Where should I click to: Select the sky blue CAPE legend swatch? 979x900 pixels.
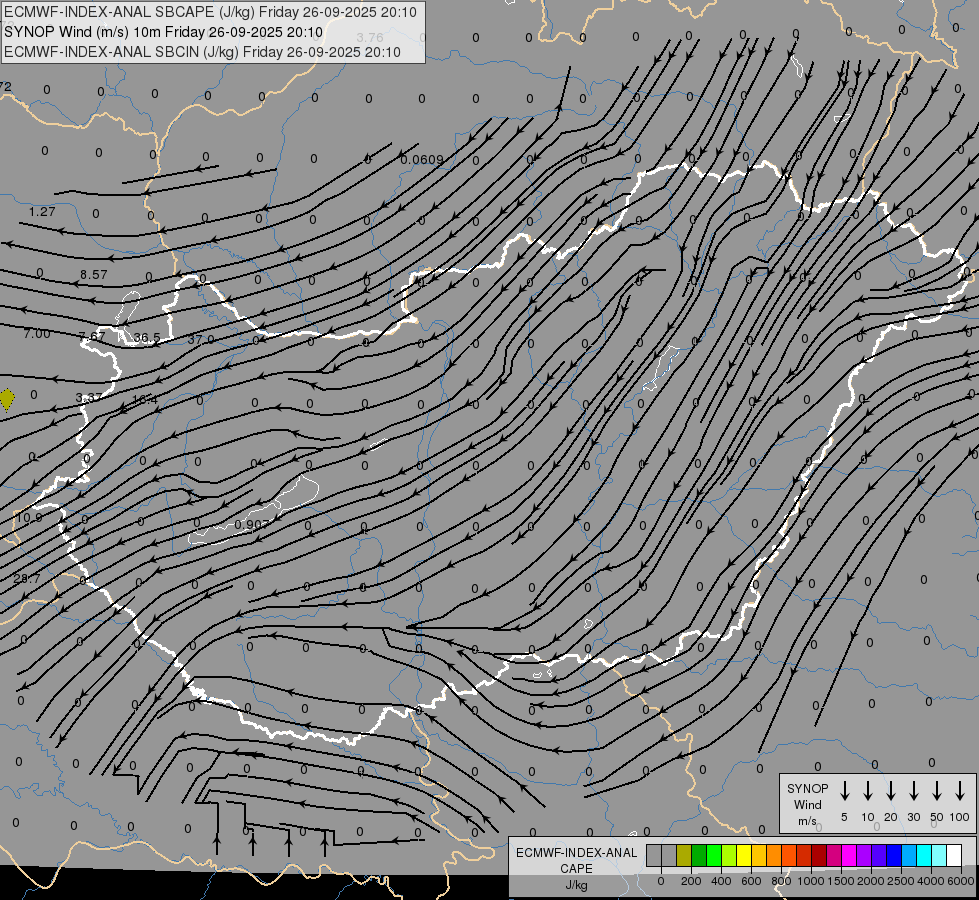click(x=908, y=856)
